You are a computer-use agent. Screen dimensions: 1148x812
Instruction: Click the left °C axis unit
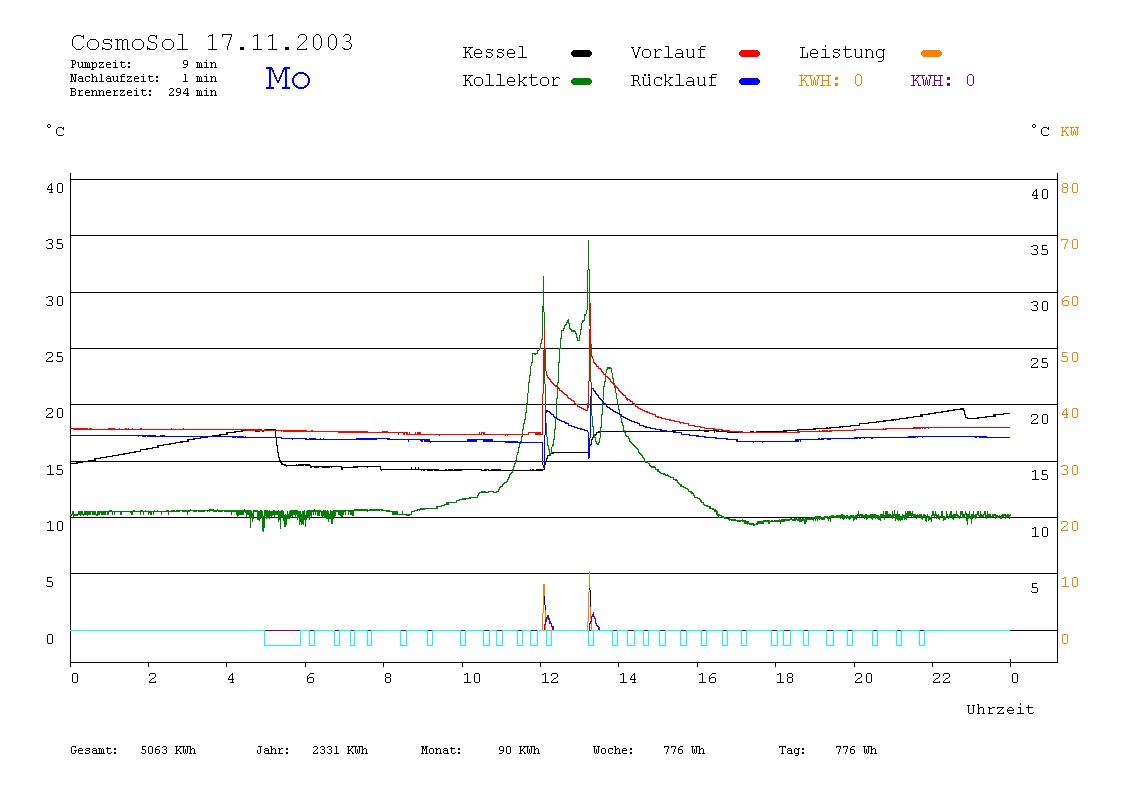pos(56,131)
